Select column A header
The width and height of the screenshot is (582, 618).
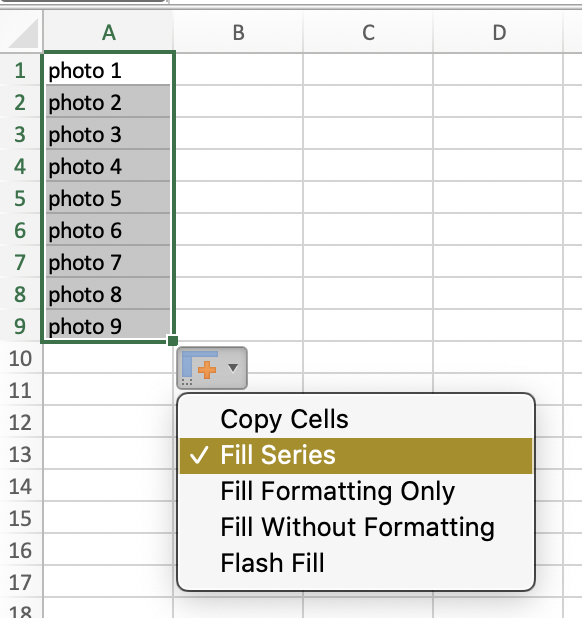108,32
